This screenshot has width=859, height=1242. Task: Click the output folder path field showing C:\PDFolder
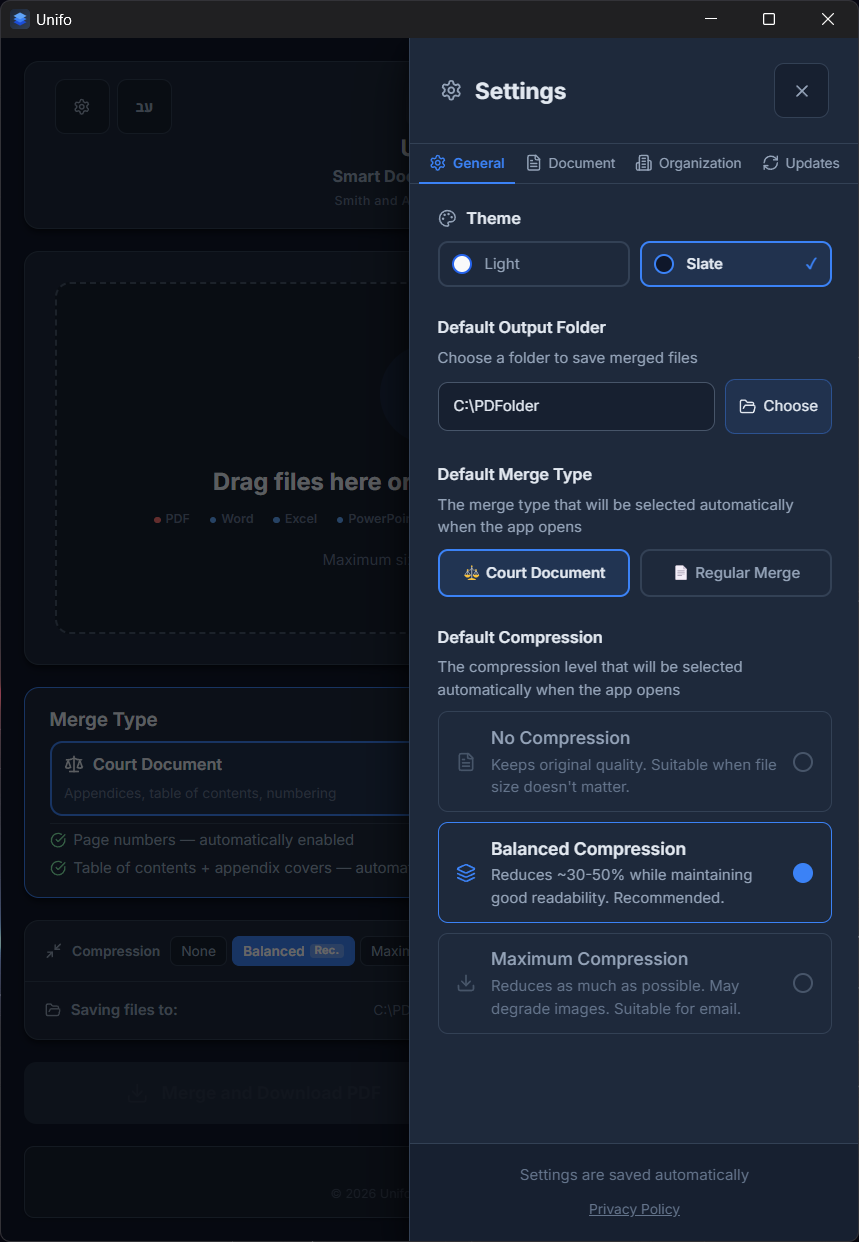(576, 406)
